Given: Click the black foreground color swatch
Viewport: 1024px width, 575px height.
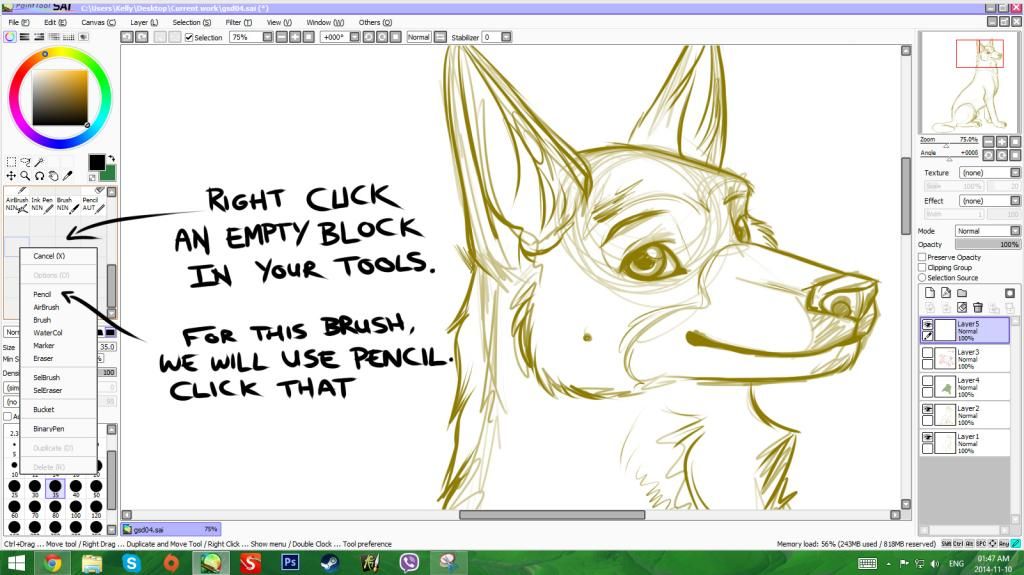Looking at the screenshot, I should [96, 162].
